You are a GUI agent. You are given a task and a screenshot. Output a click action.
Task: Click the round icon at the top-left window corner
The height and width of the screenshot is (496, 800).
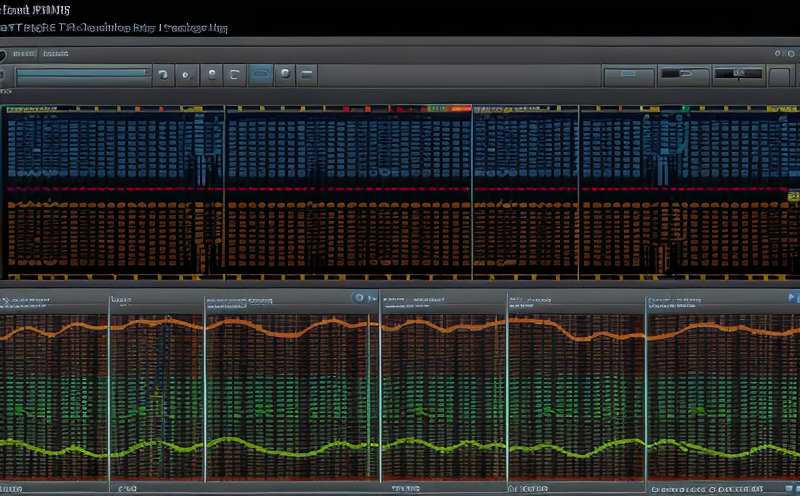(3, 55)
